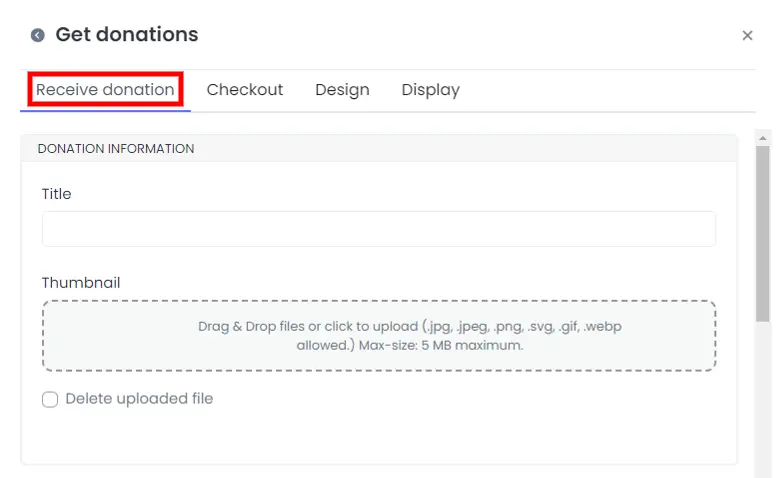Click the scrollbar track below the thumb
The height and width of the screenshot is (478, 780).
click(763, 398)
